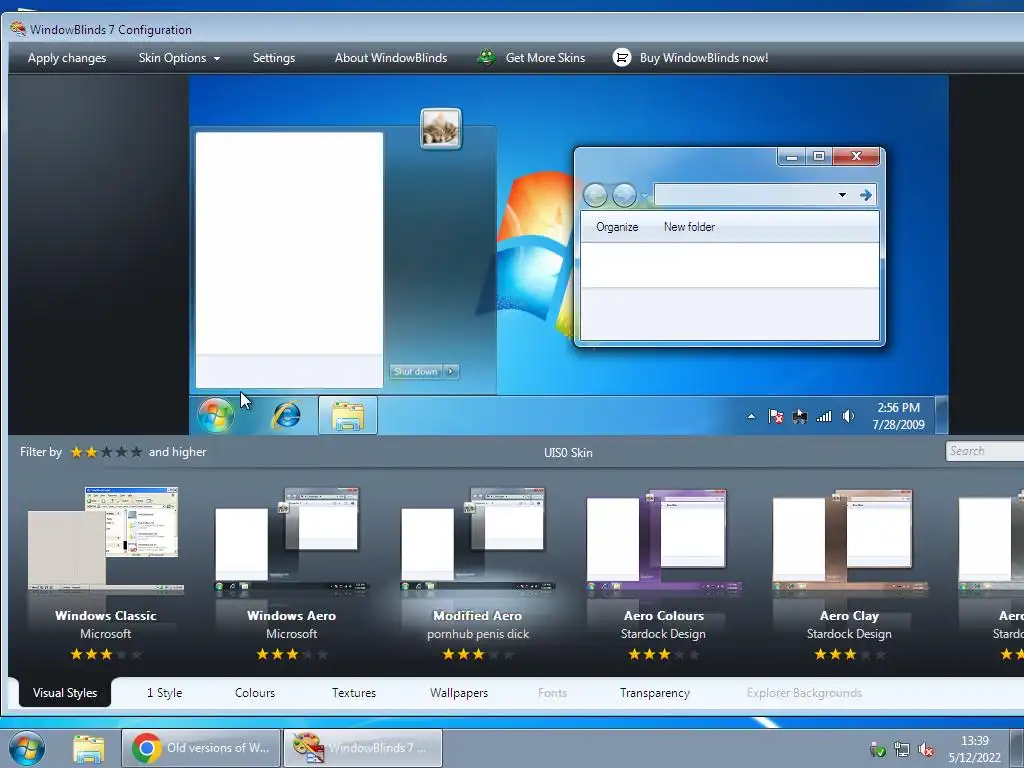Switch to the Transparency tab
This screenshot has width=1024, height=768.
(654, 693)
